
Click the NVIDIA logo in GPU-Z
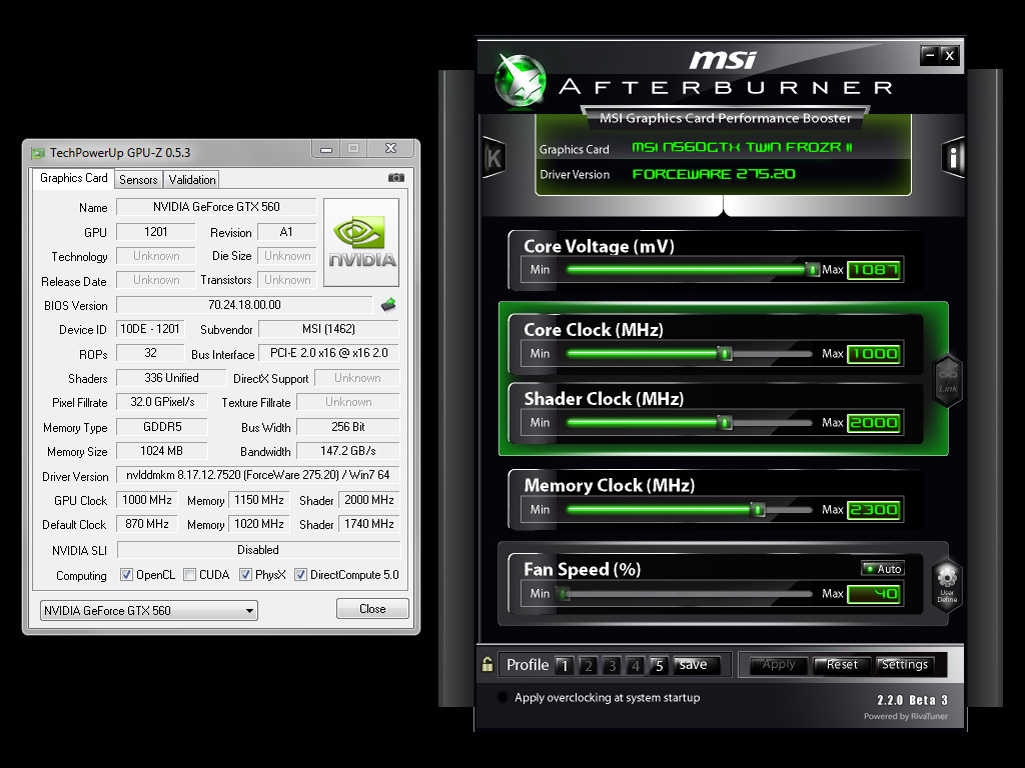click(x=361, y=242)
